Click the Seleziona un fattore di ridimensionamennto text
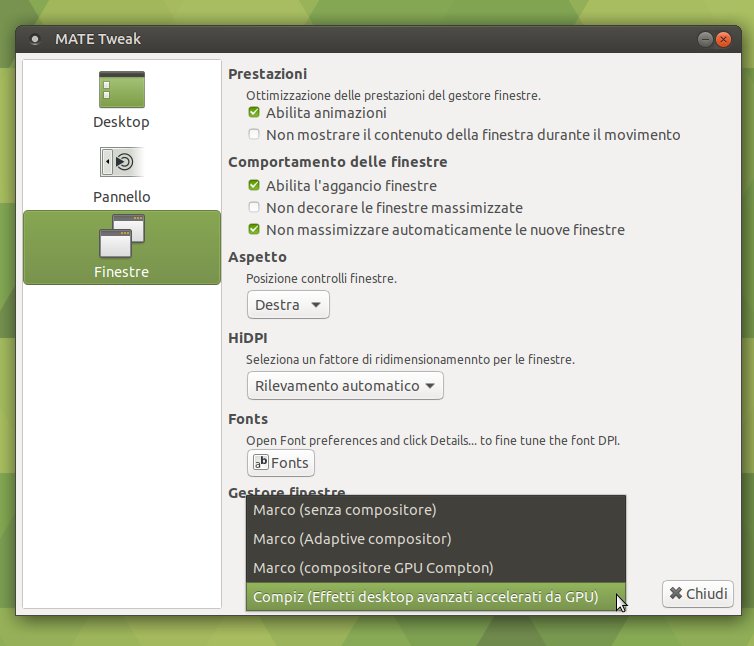The height and width of the screenshot is (646, 754). [410, 359]
